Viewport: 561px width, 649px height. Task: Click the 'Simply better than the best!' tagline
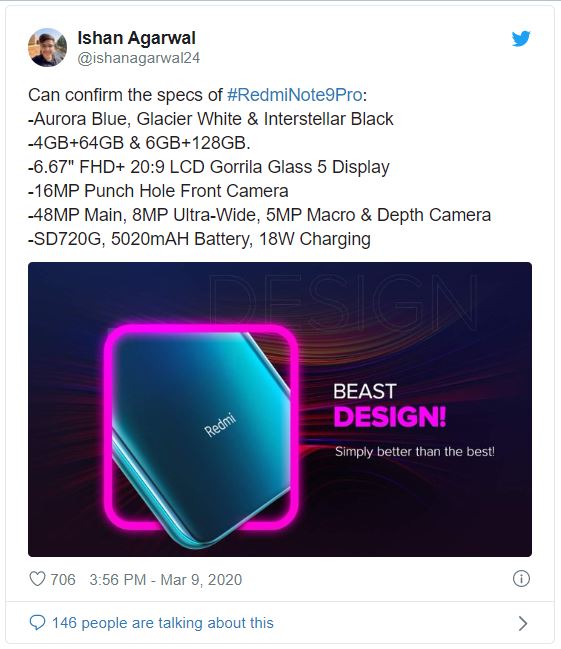[x=415, y=451]
